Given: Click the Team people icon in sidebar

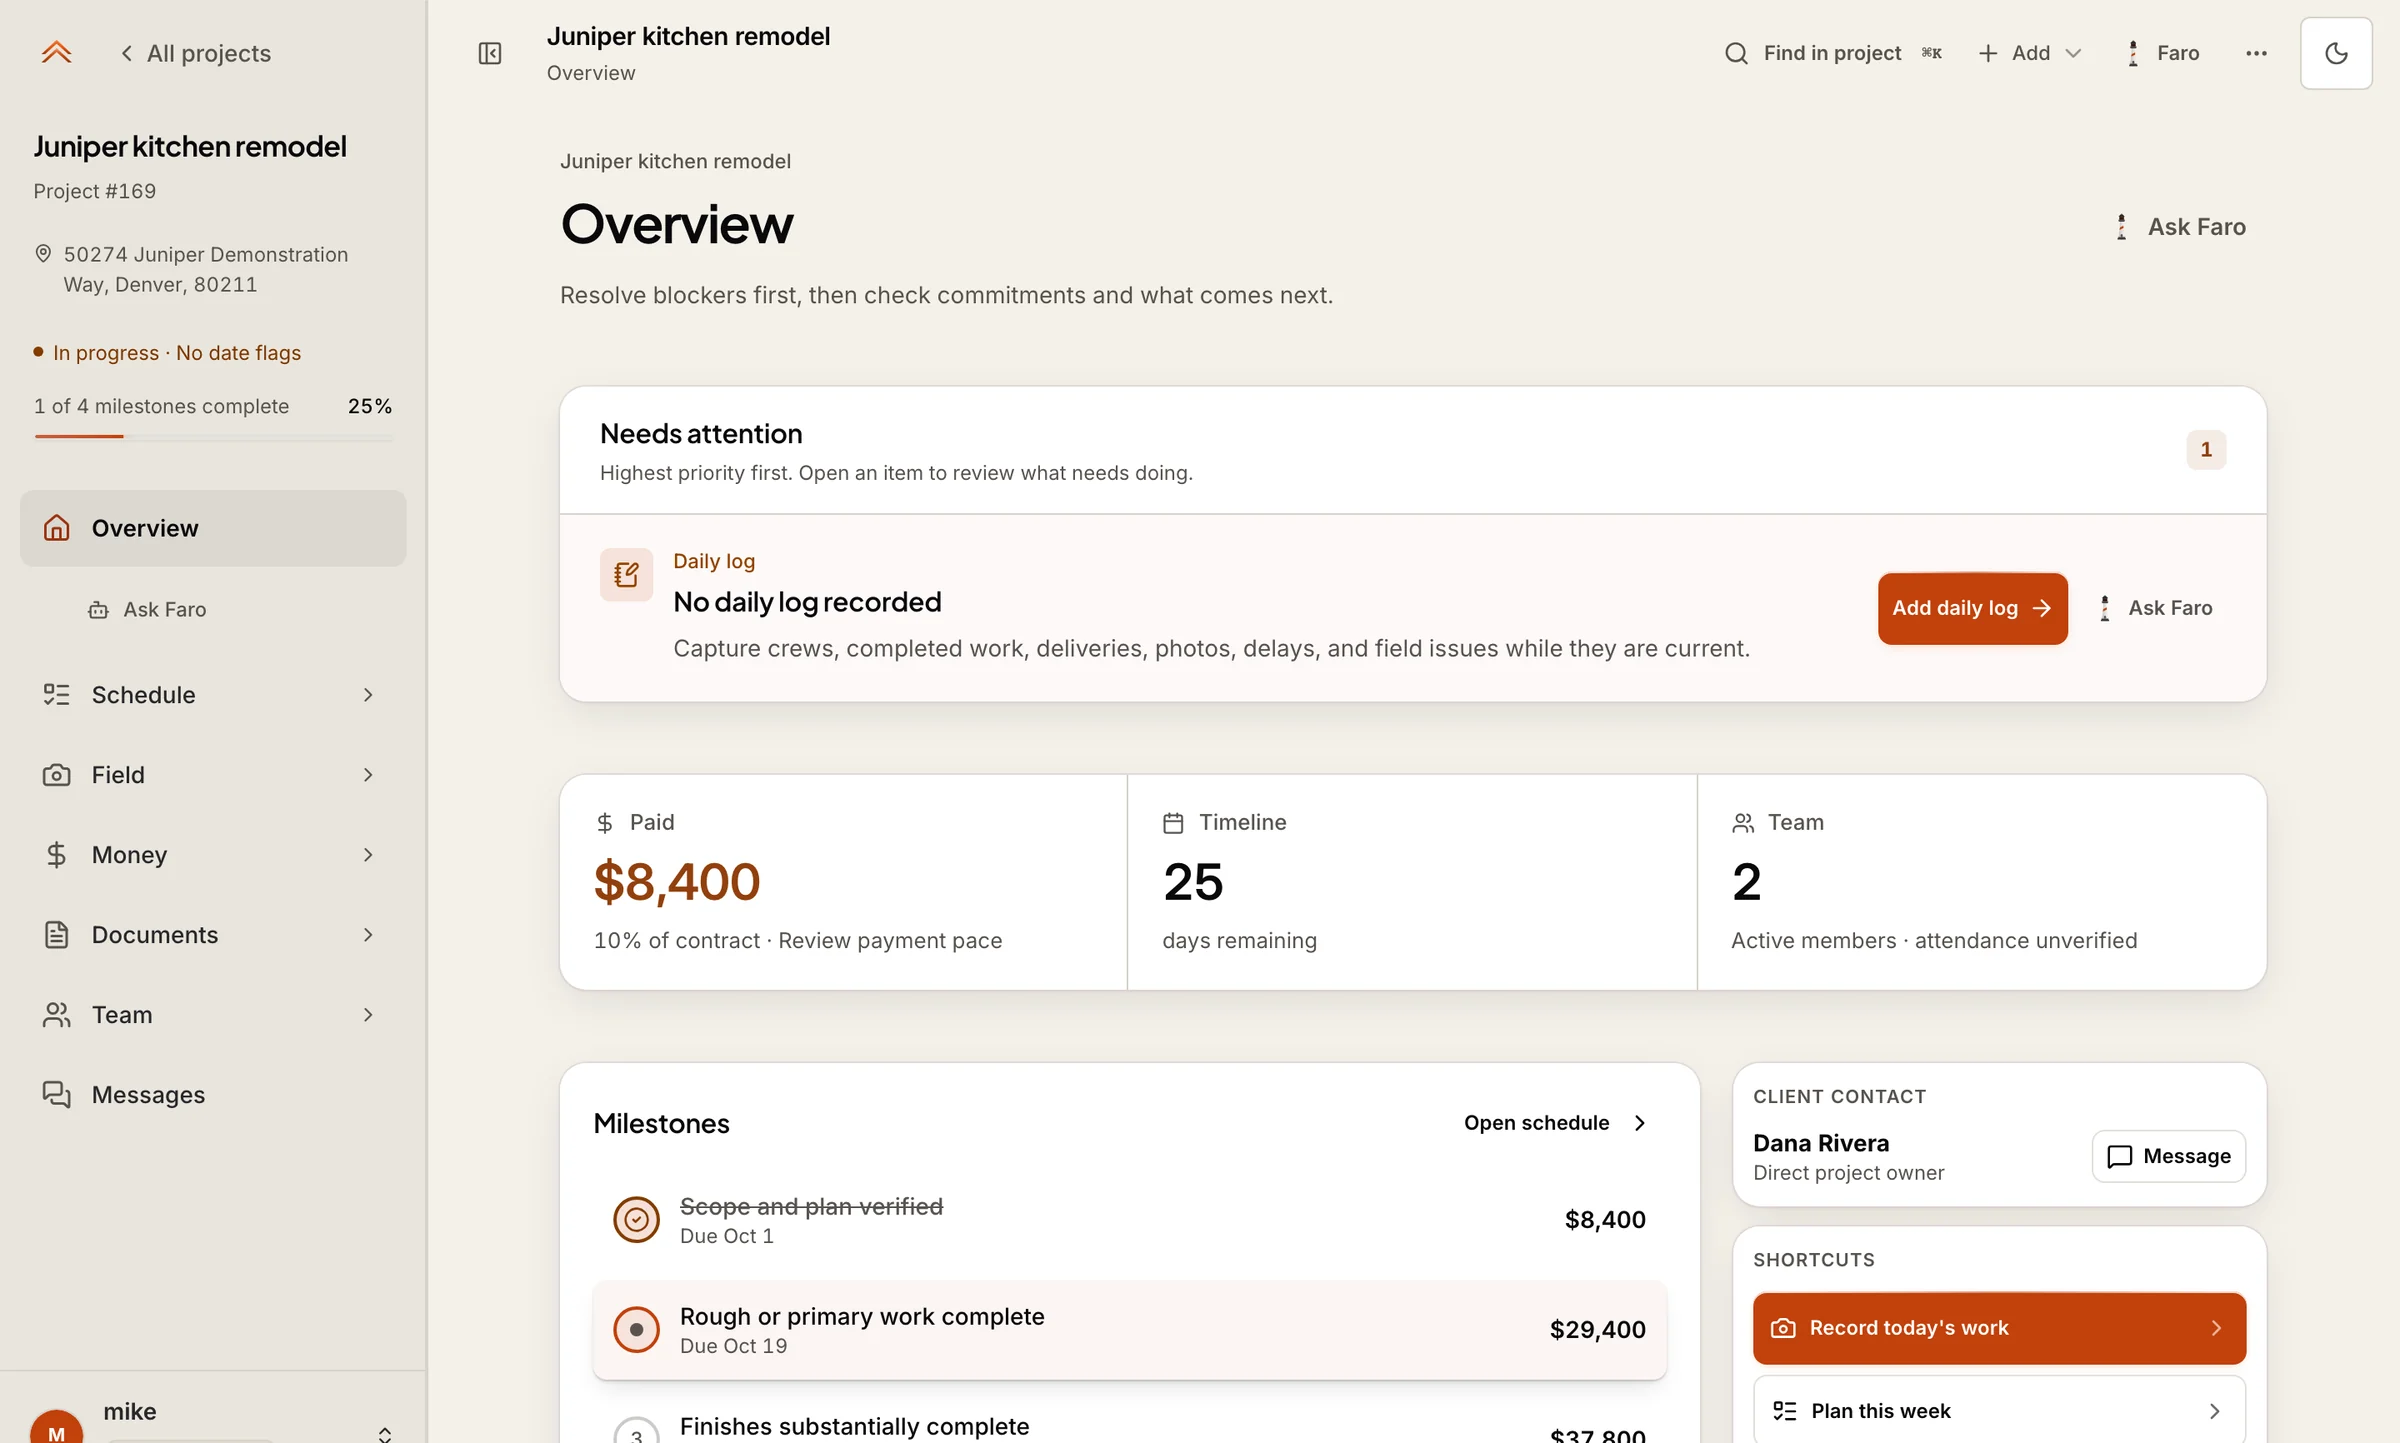Looking at the screenshot, I should click(56, 1014).
